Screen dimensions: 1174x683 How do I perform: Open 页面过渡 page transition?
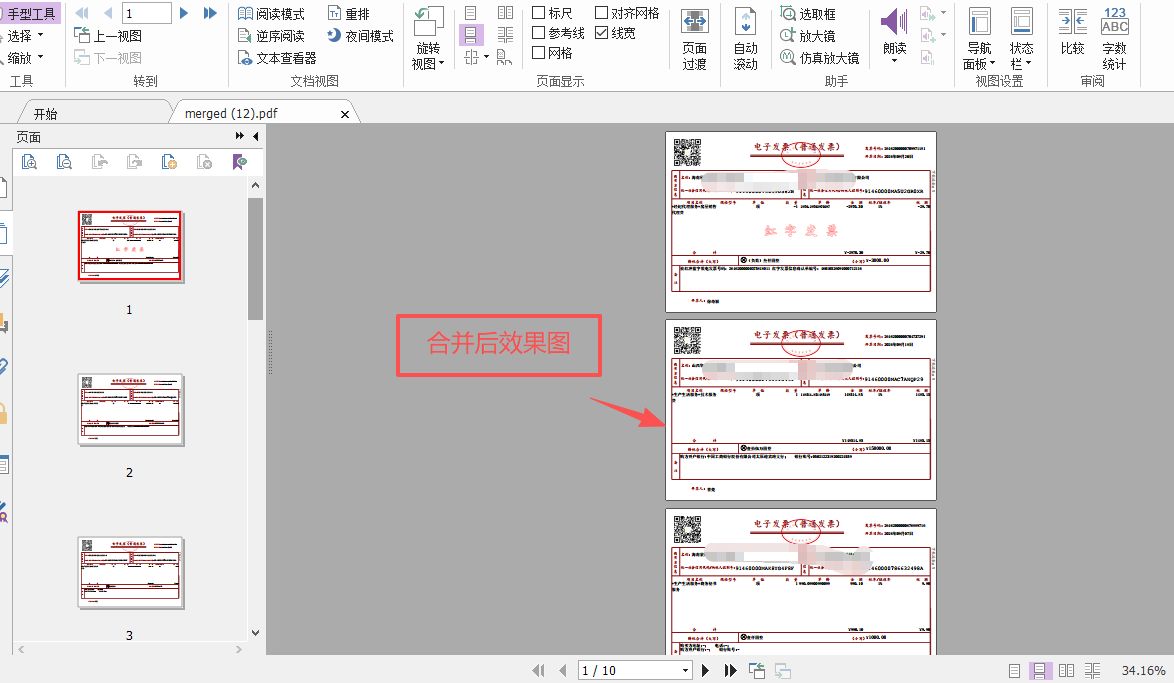click(695, 39)
